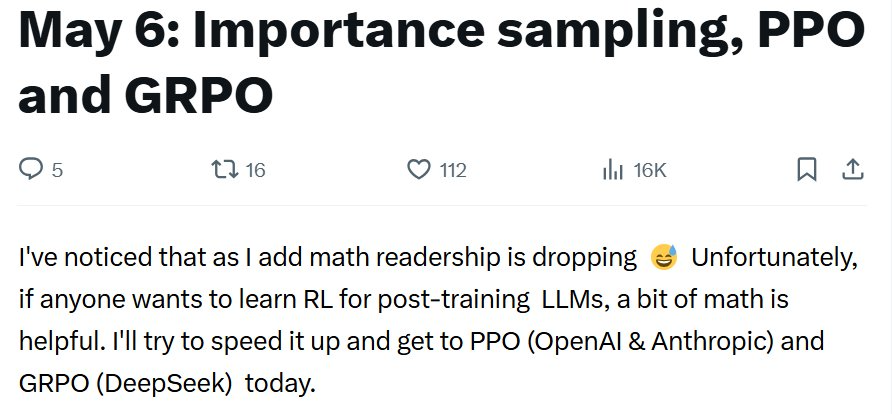Click the 'GRPO (DeepSeek)' text in the paragraph

[x=125, y=384]
